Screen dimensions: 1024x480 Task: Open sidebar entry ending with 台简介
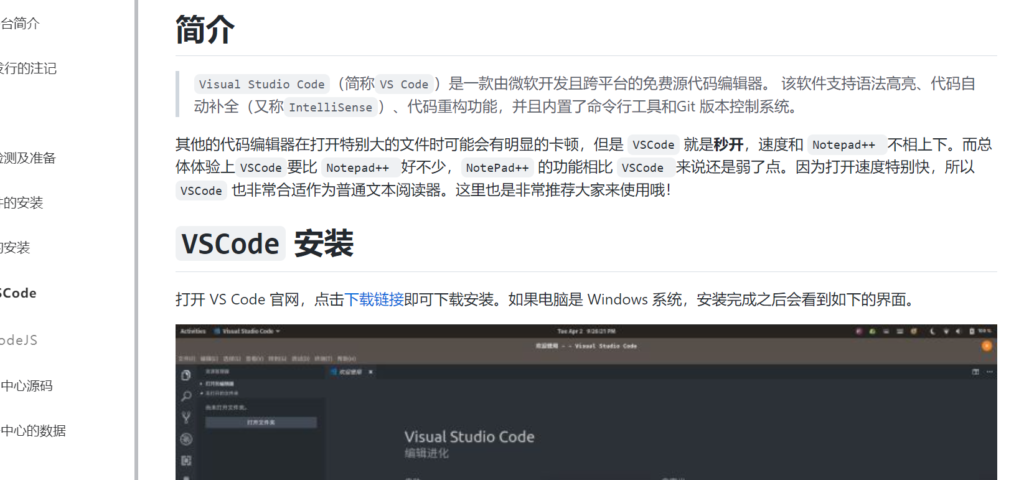[20, 24]
